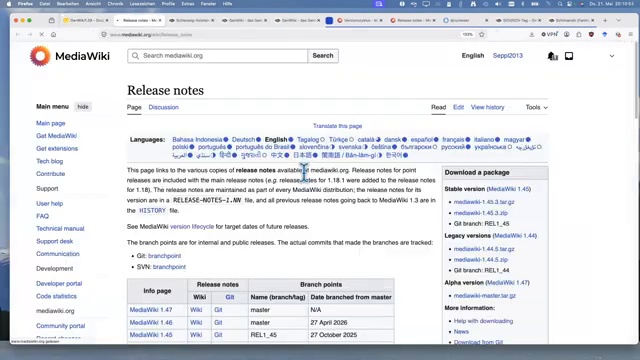The width and height of the screenshot is (640, 360).
Task: Open the Git branchpoint link
Action: pyautogui.click(x=164, y=256)
